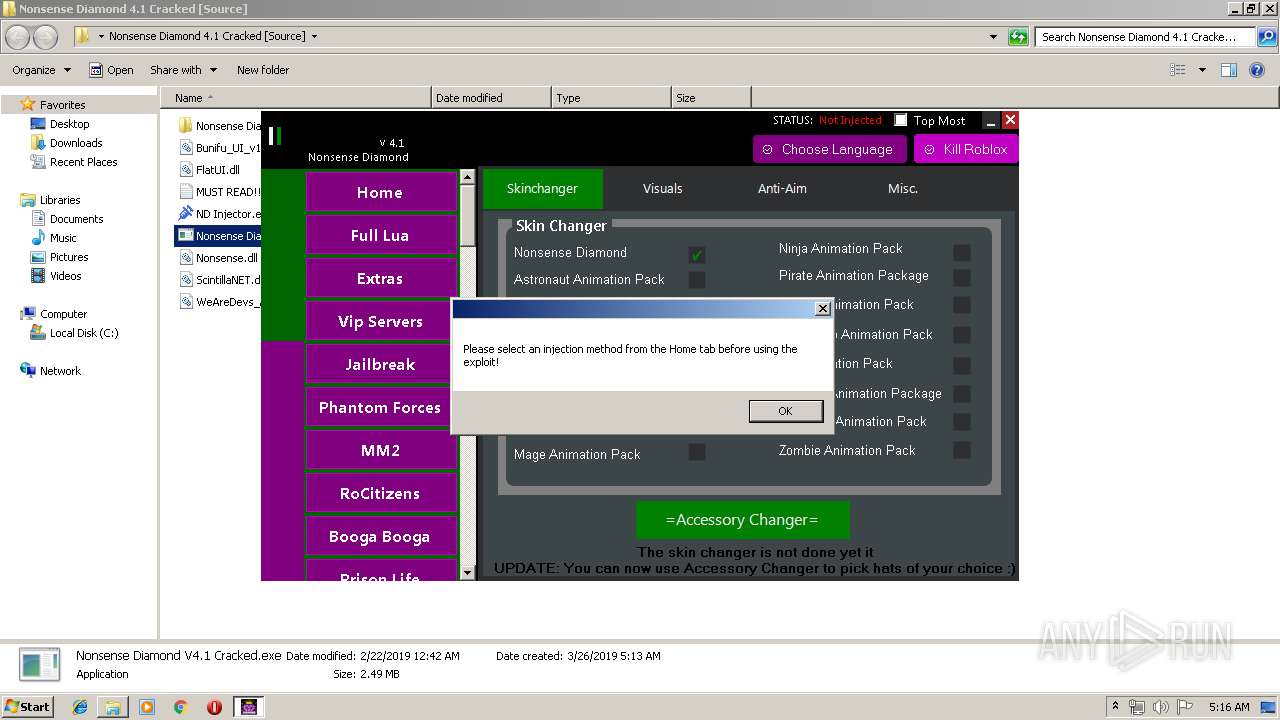The width and height of the screenshot is (1280, 720).
Task: Click the address bar root chevron arrow
Action: click(101, 36)
